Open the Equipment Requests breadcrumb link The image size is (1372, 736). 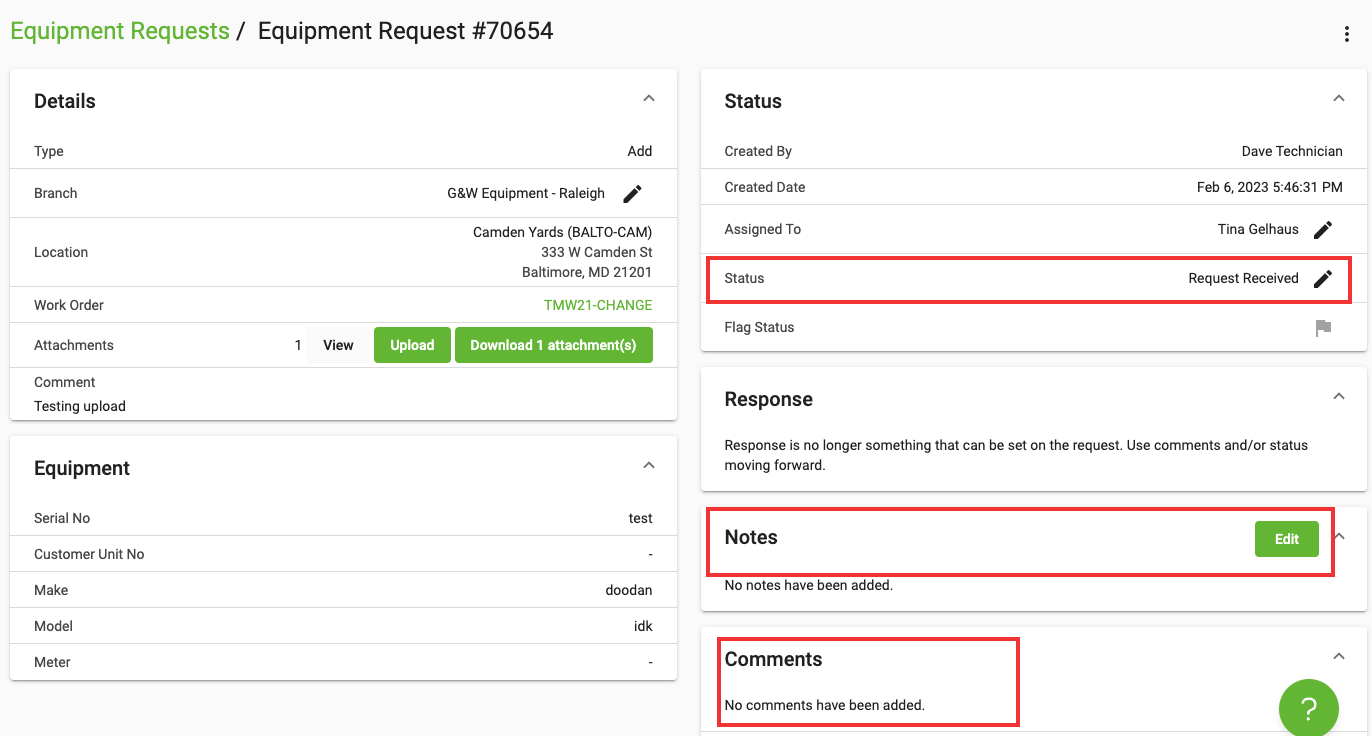[x=119, y=31]
